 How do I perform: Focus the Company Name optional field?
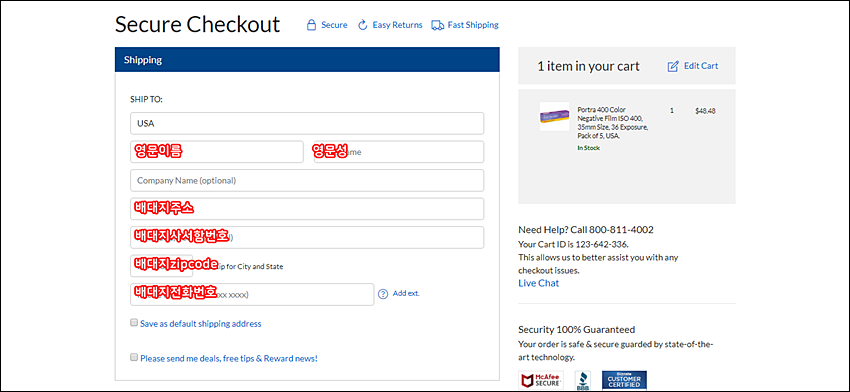pos(307,181)
